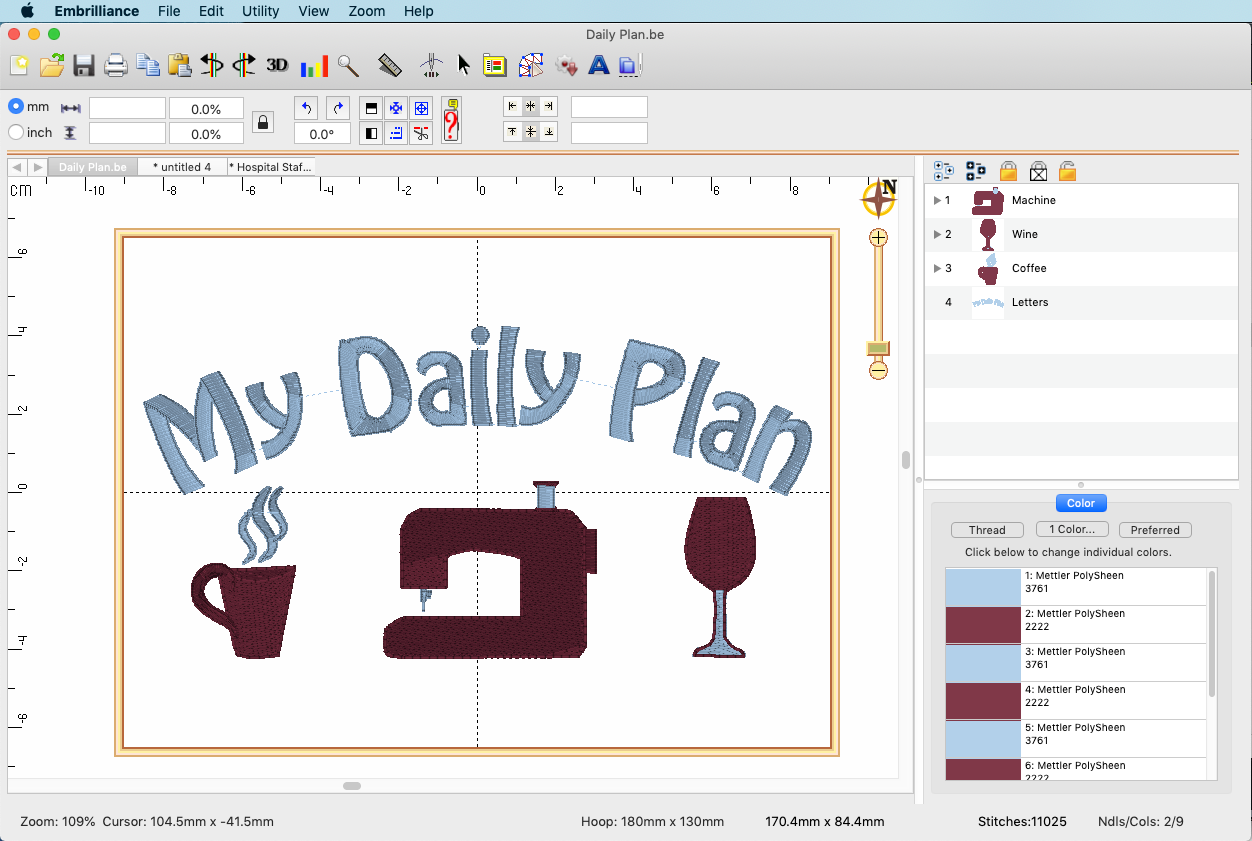Expand the Wine object tree item

click(x=937, y=234)
